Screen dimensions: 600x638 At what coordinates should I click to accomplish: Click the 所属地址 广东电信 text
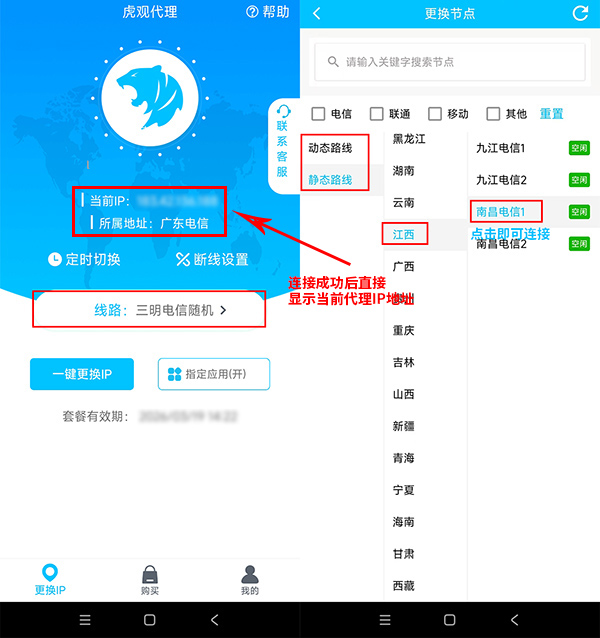tap(153, 223)
